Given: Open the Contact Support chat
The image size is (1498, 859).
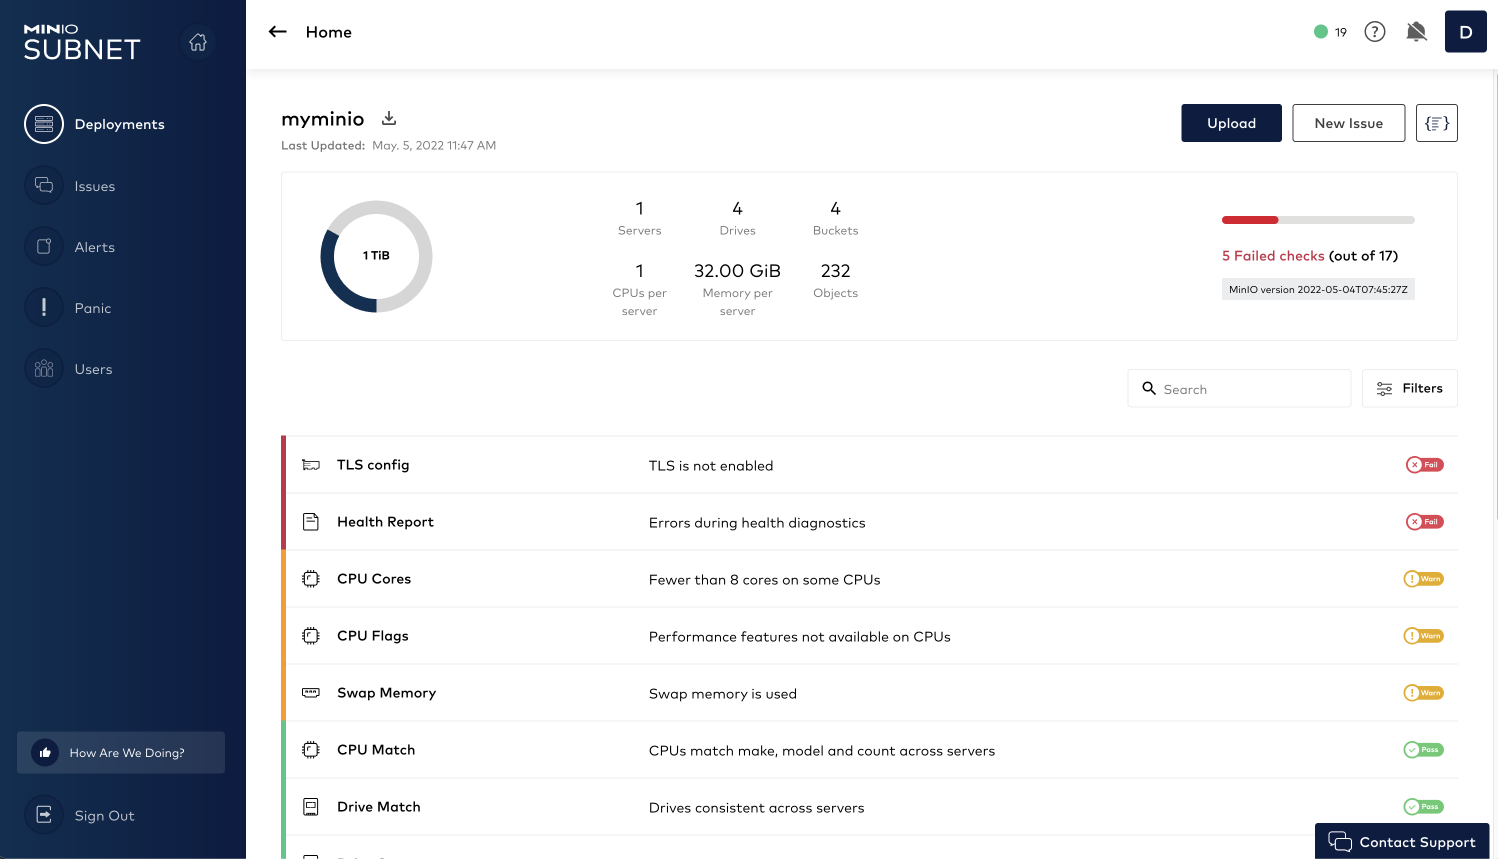Looking at the screenshot, I should click(x=1402, y=842).
